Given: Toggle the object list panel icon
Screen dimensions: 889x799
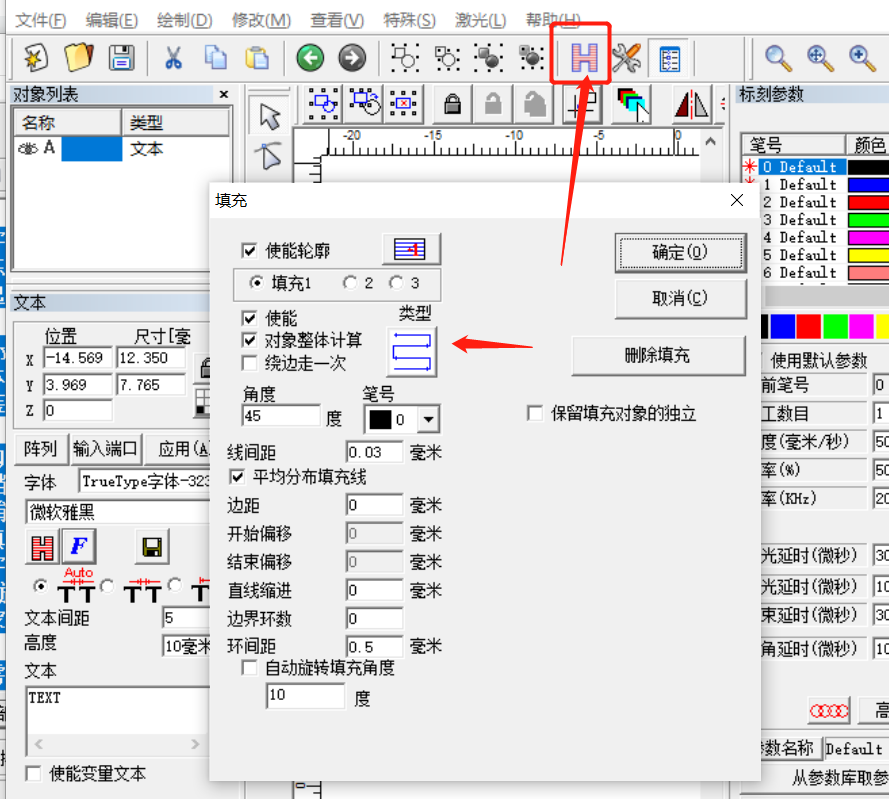Looking at the screenshot, I should (669, 58).
